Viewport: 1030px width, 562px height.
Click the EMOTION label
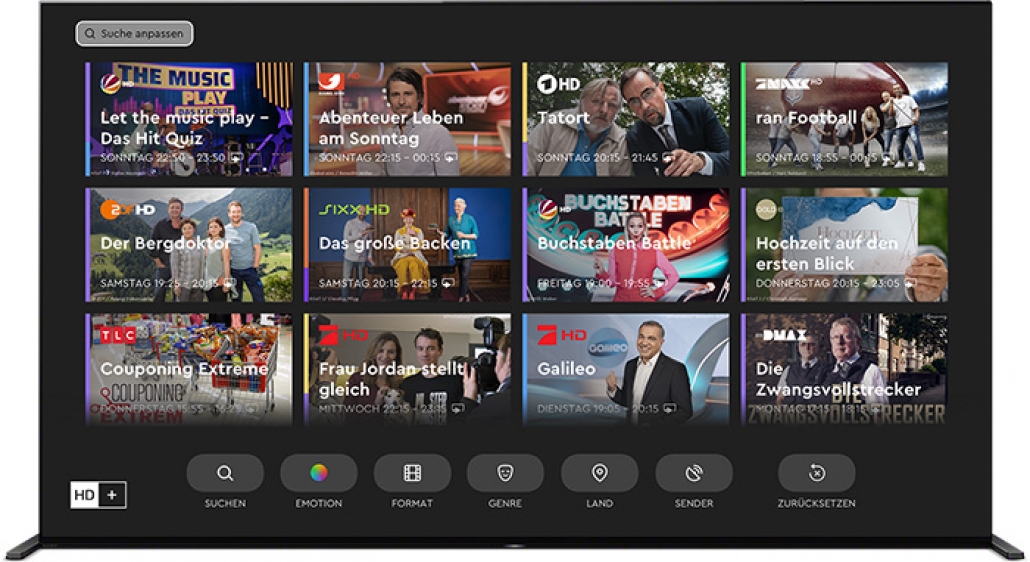click(x=319, y=504)
